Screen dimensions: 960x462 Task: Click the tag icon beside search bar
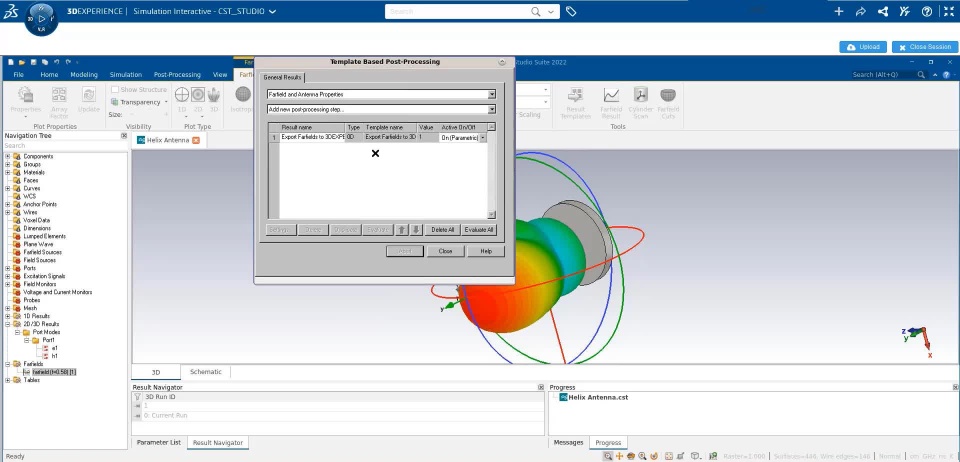[x=571, y=11]
